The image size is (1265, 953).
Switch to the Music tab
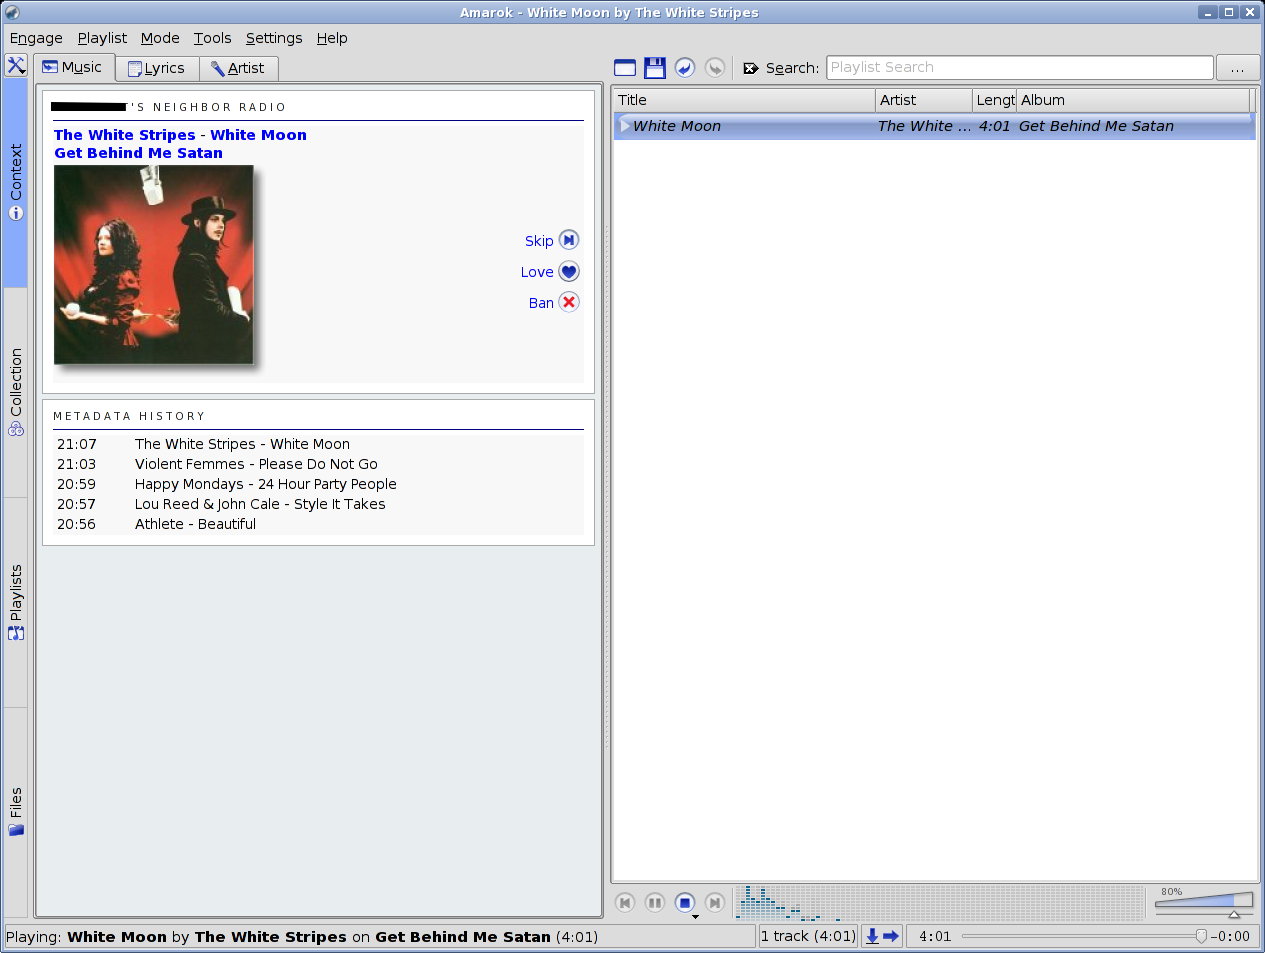coord(73,67)
